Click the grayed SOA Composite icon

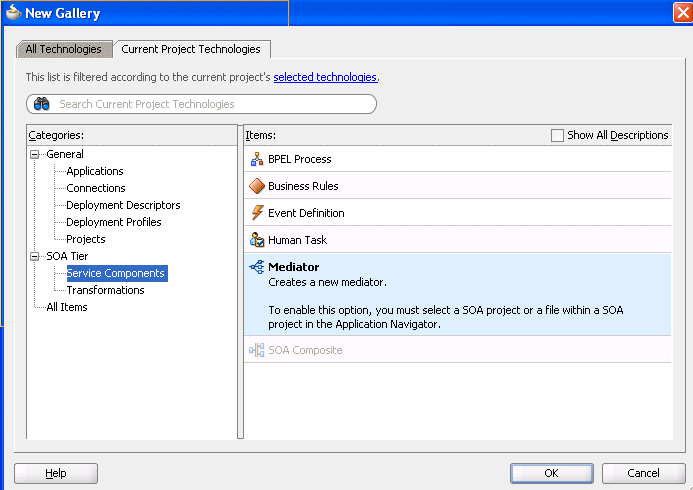pyautogui.click(x=257, y=350)
